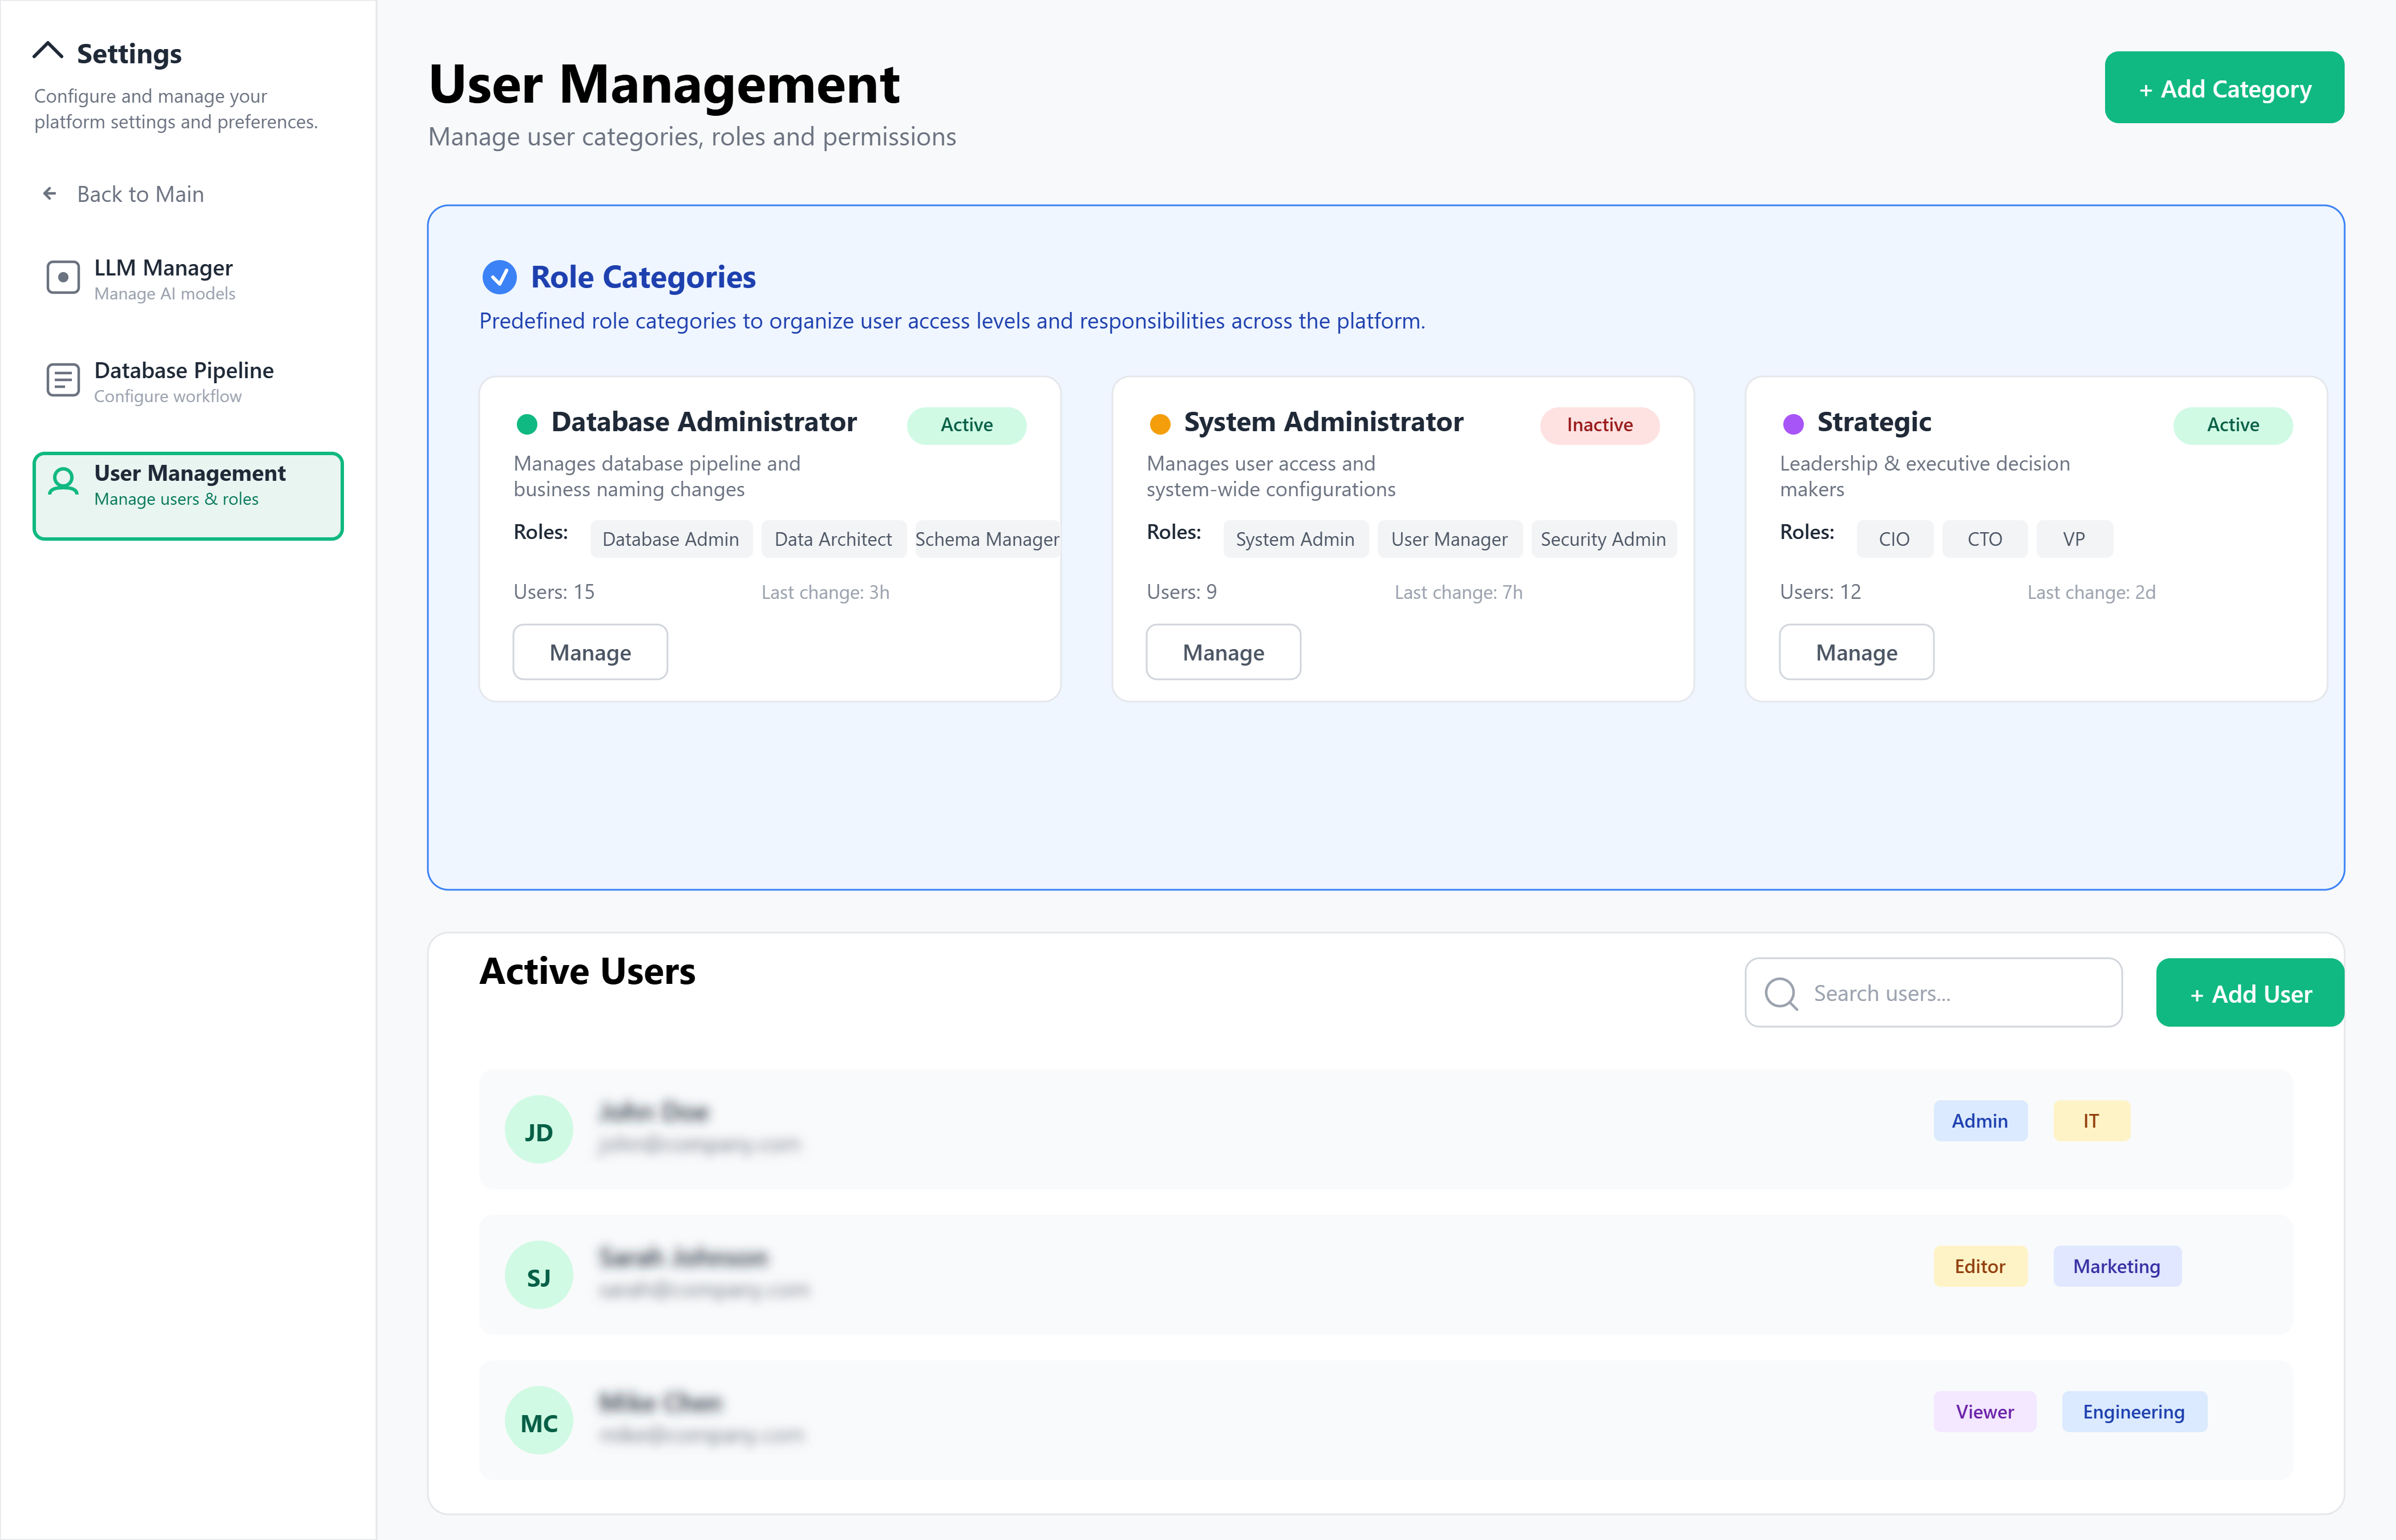The height and width of the screenshot is (1540, 2396).
Task: Click Inactive badge on System Administrator
Action: [x=1599, y=425]
